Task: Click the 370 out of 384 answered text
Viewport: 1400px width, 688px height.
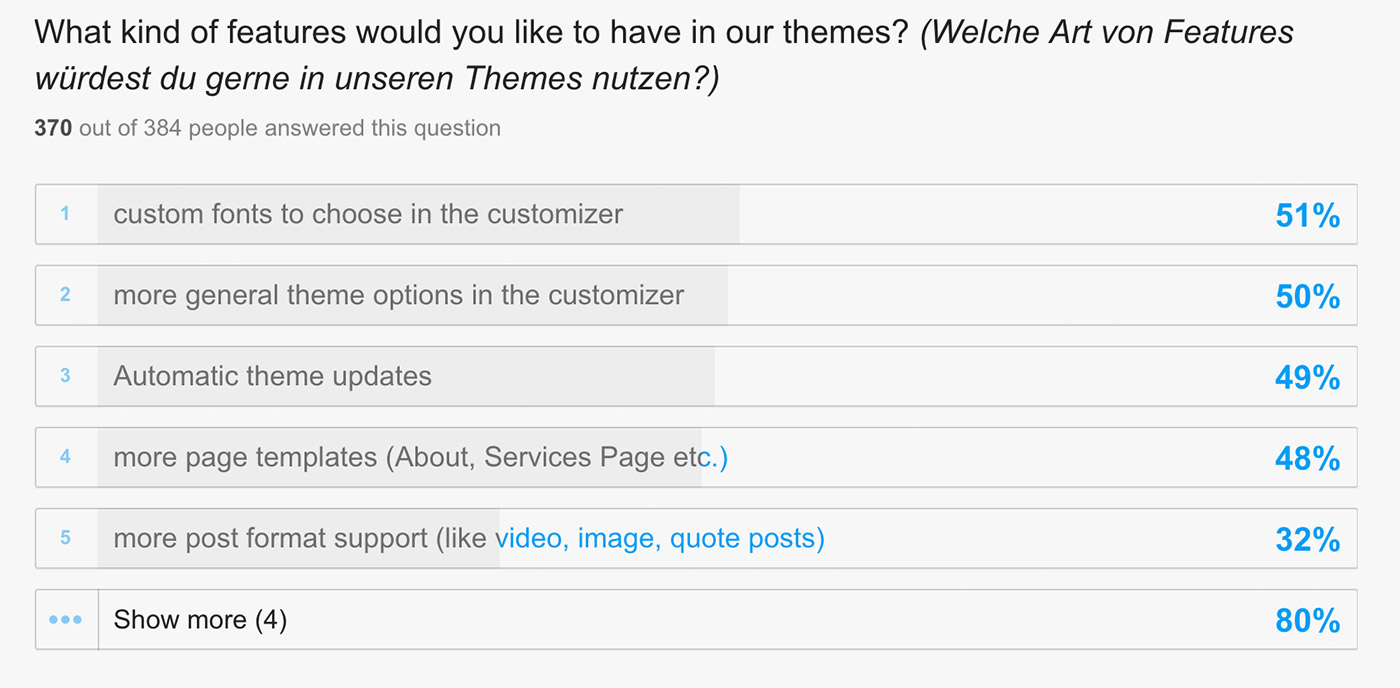Action: pos(267,128)
